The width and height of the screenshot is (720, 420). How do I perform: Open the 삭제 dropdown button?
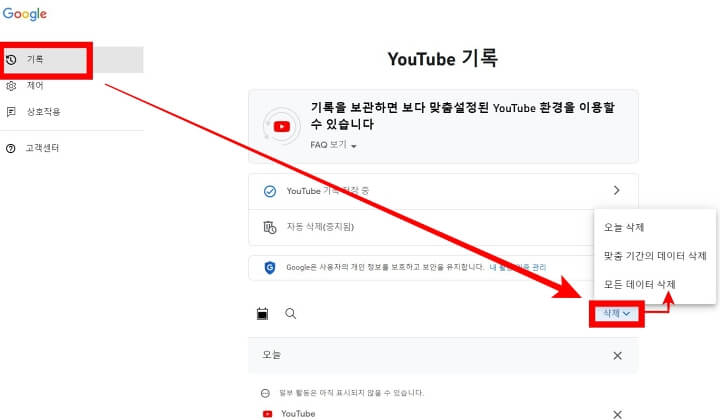pyautogui.click(x=616, y=314)
